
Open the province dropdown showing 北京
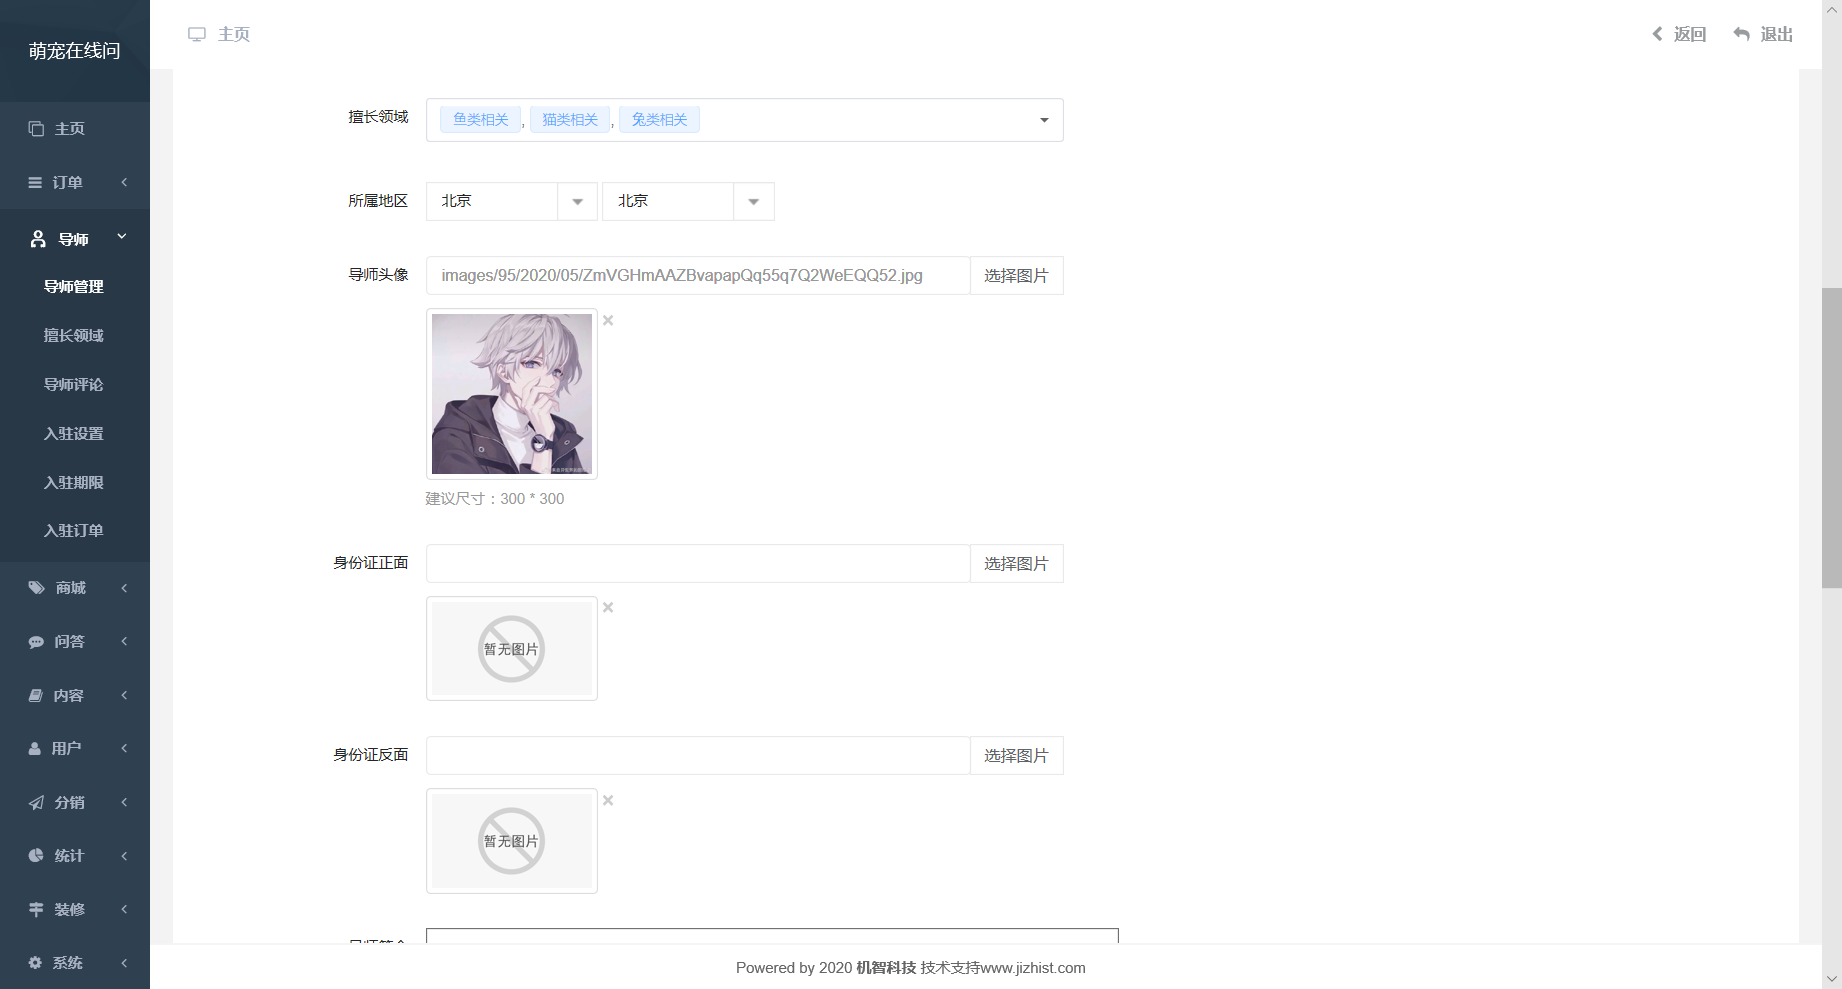(x=512, y=202)
